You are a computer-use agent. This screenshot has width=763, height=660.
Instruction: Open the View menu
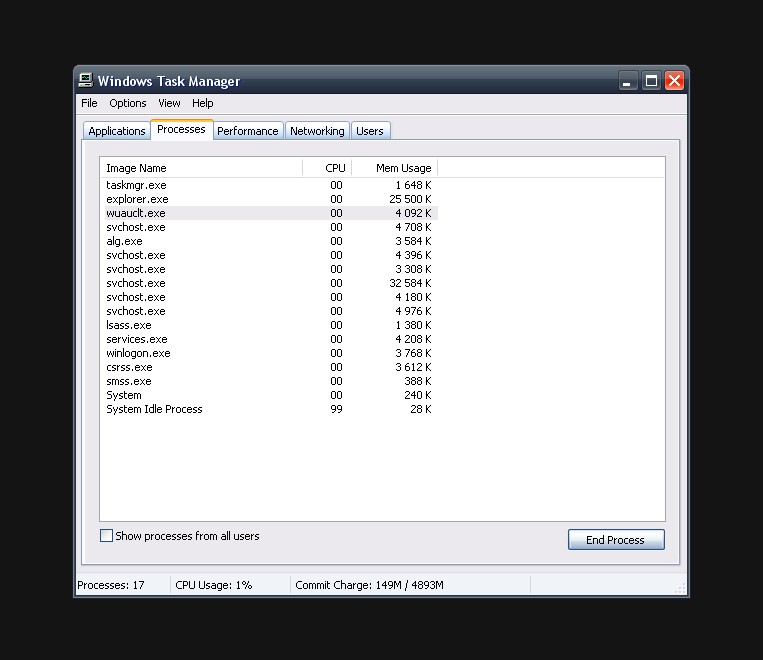tap(169, 103)
